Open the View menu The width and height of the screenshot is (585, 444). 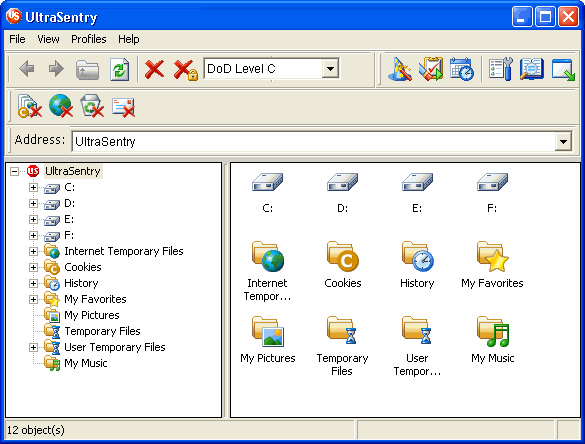pyautogui.click(x=48, y=39)
